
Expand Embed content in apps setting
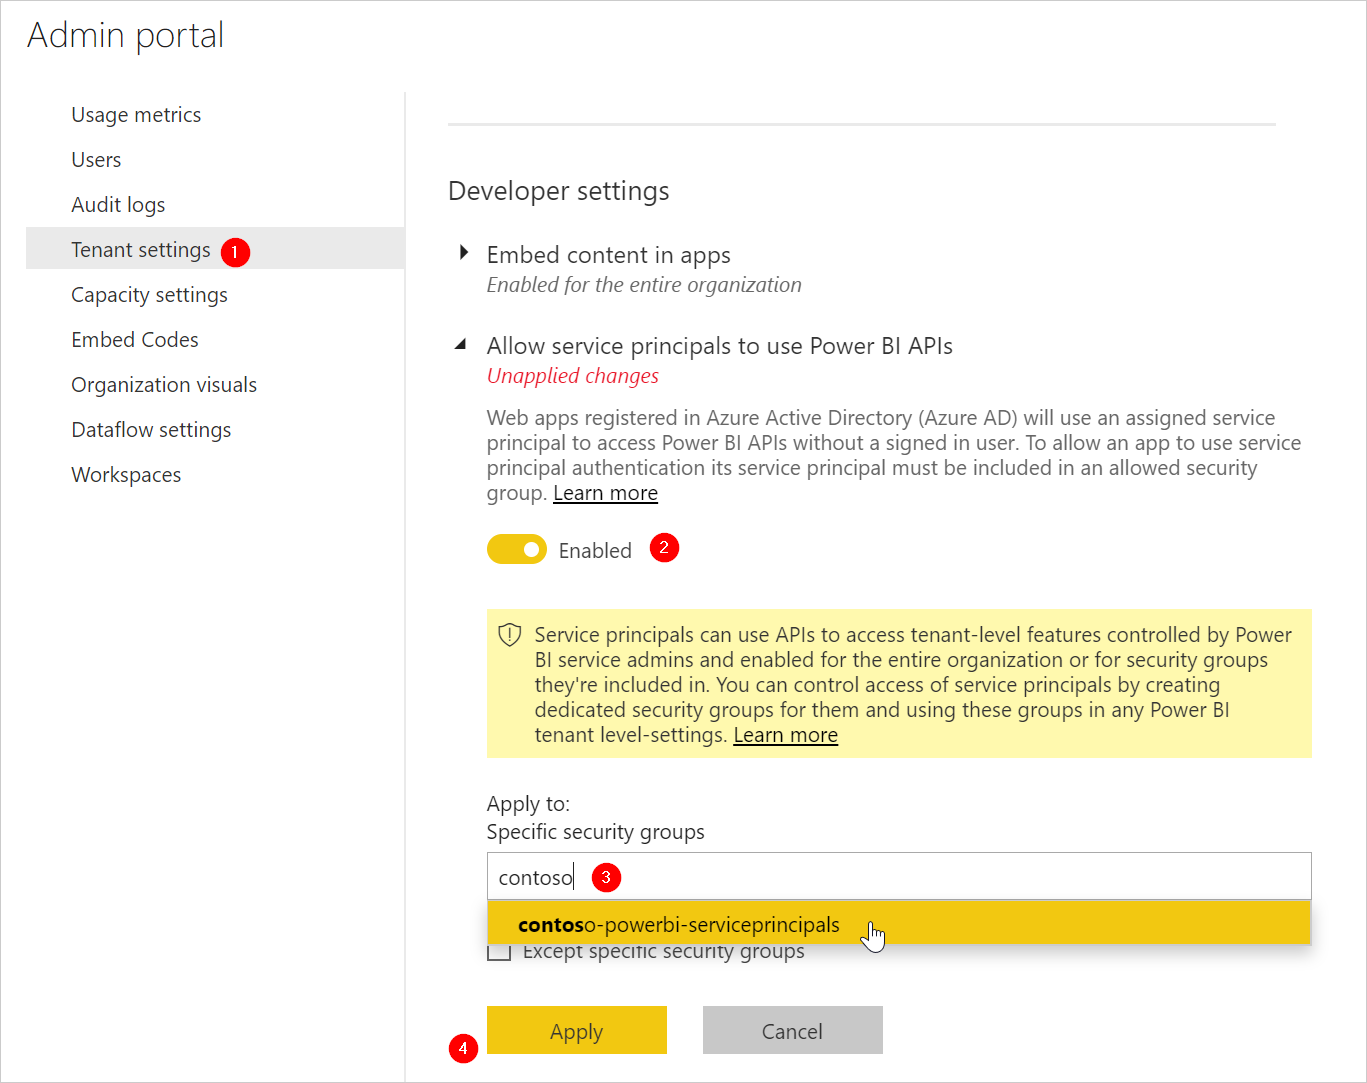click(463, 253)
